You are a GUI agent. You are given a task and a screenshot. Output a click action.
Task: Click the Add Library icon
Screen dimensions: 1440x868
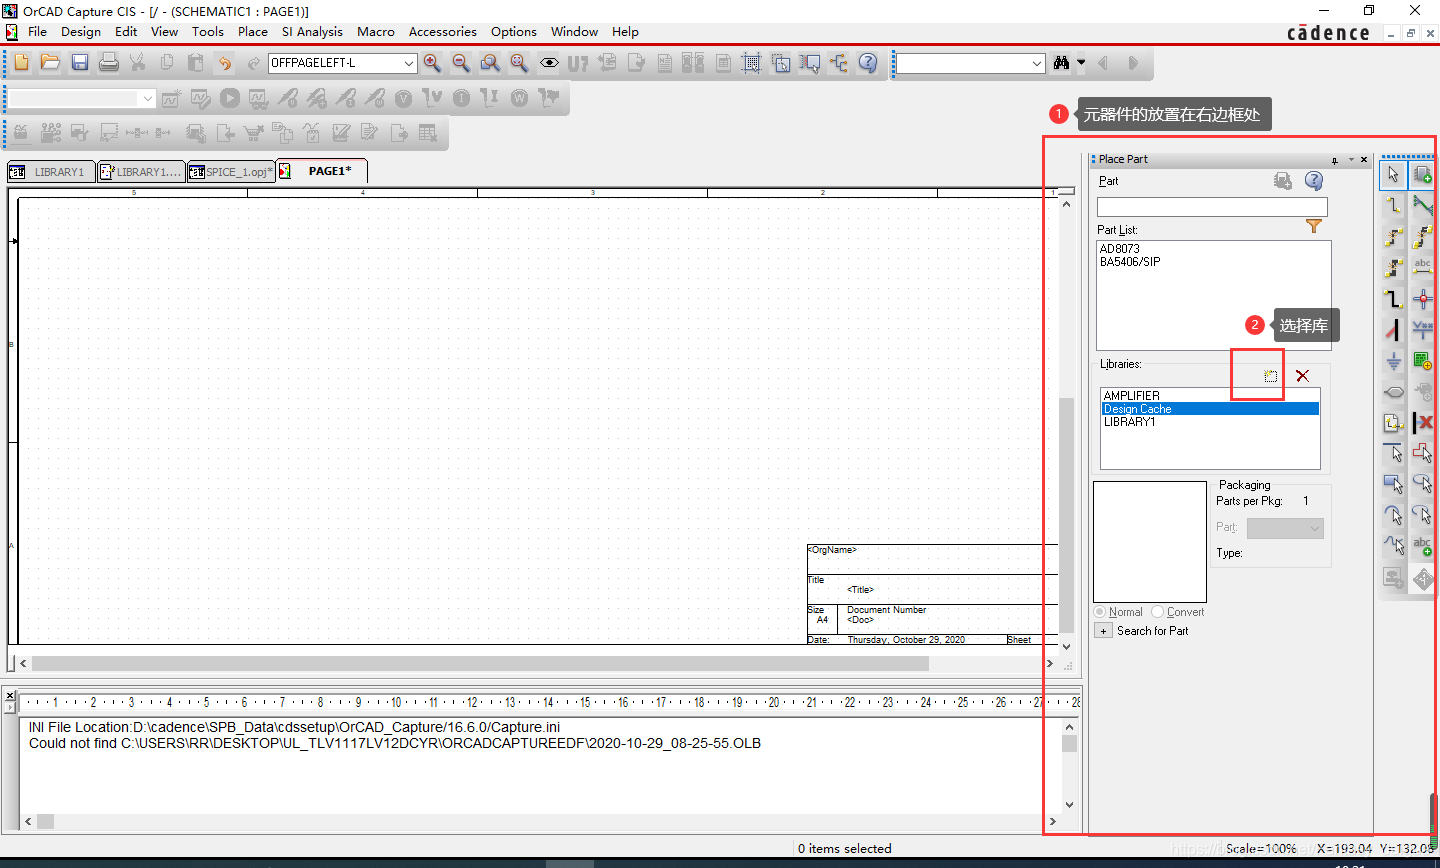(x=1270, y=376)
